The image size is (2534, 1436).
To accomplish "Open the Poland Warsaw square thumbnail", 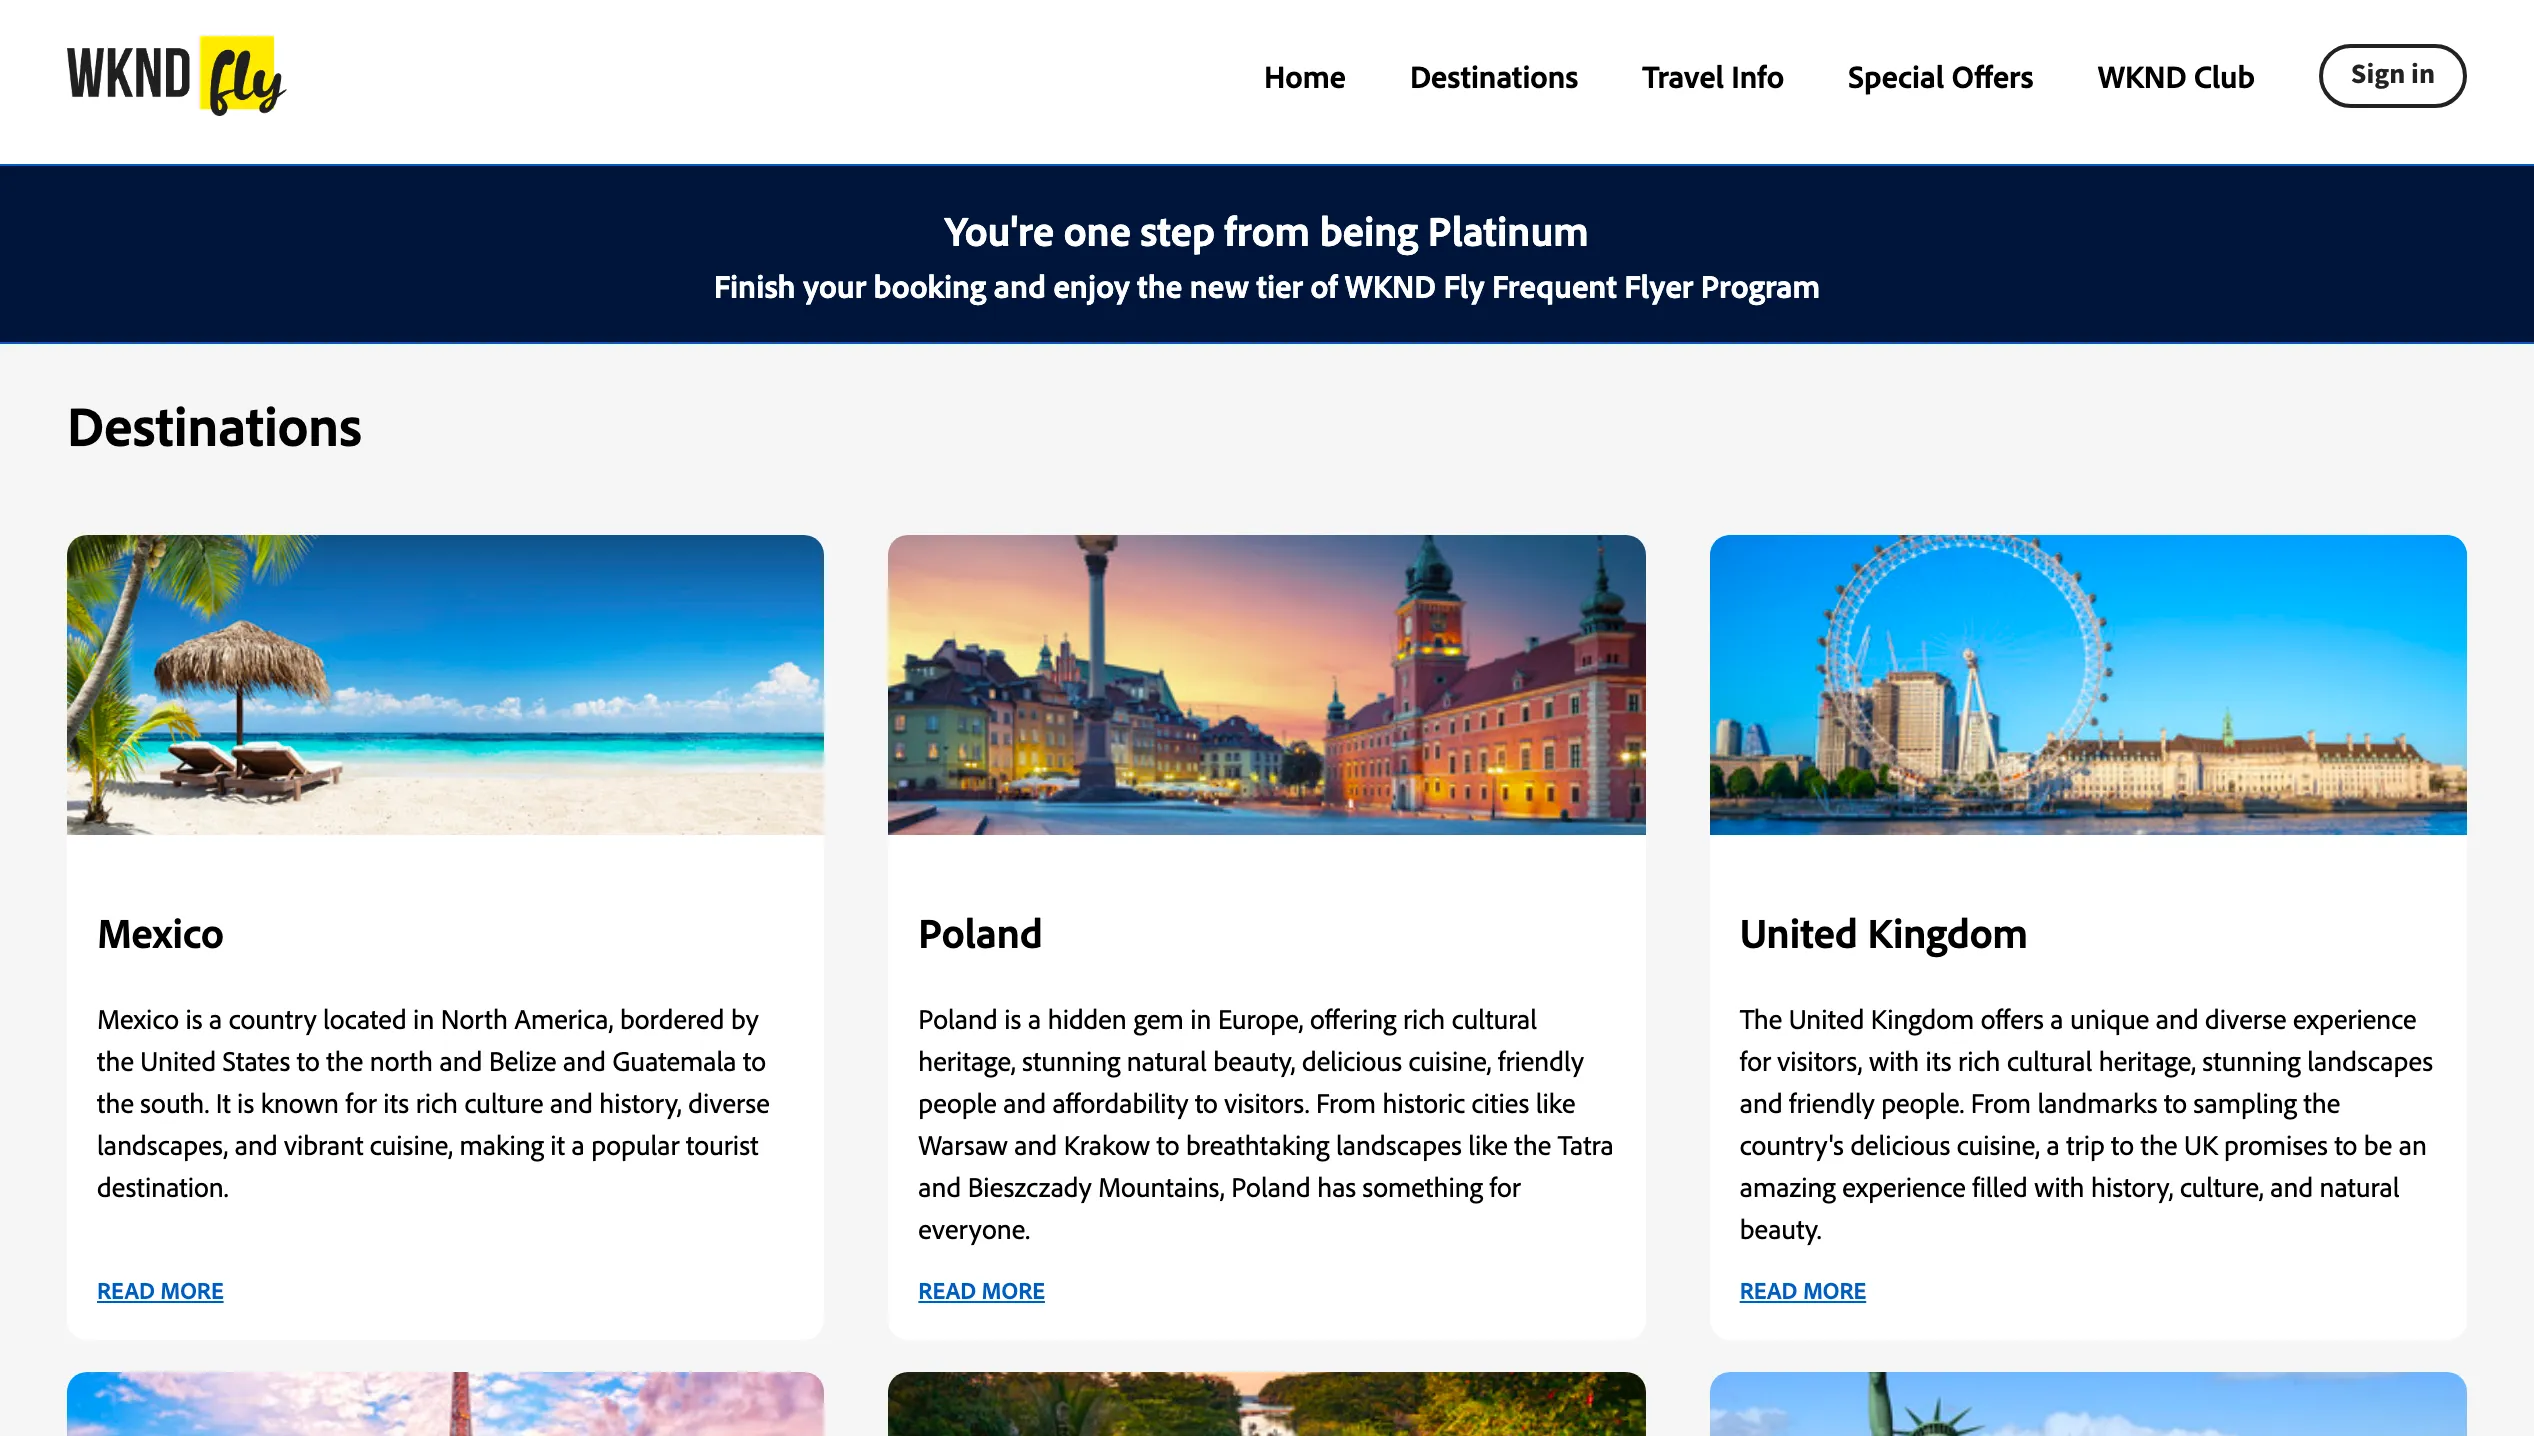I will tap(1266, 685).
